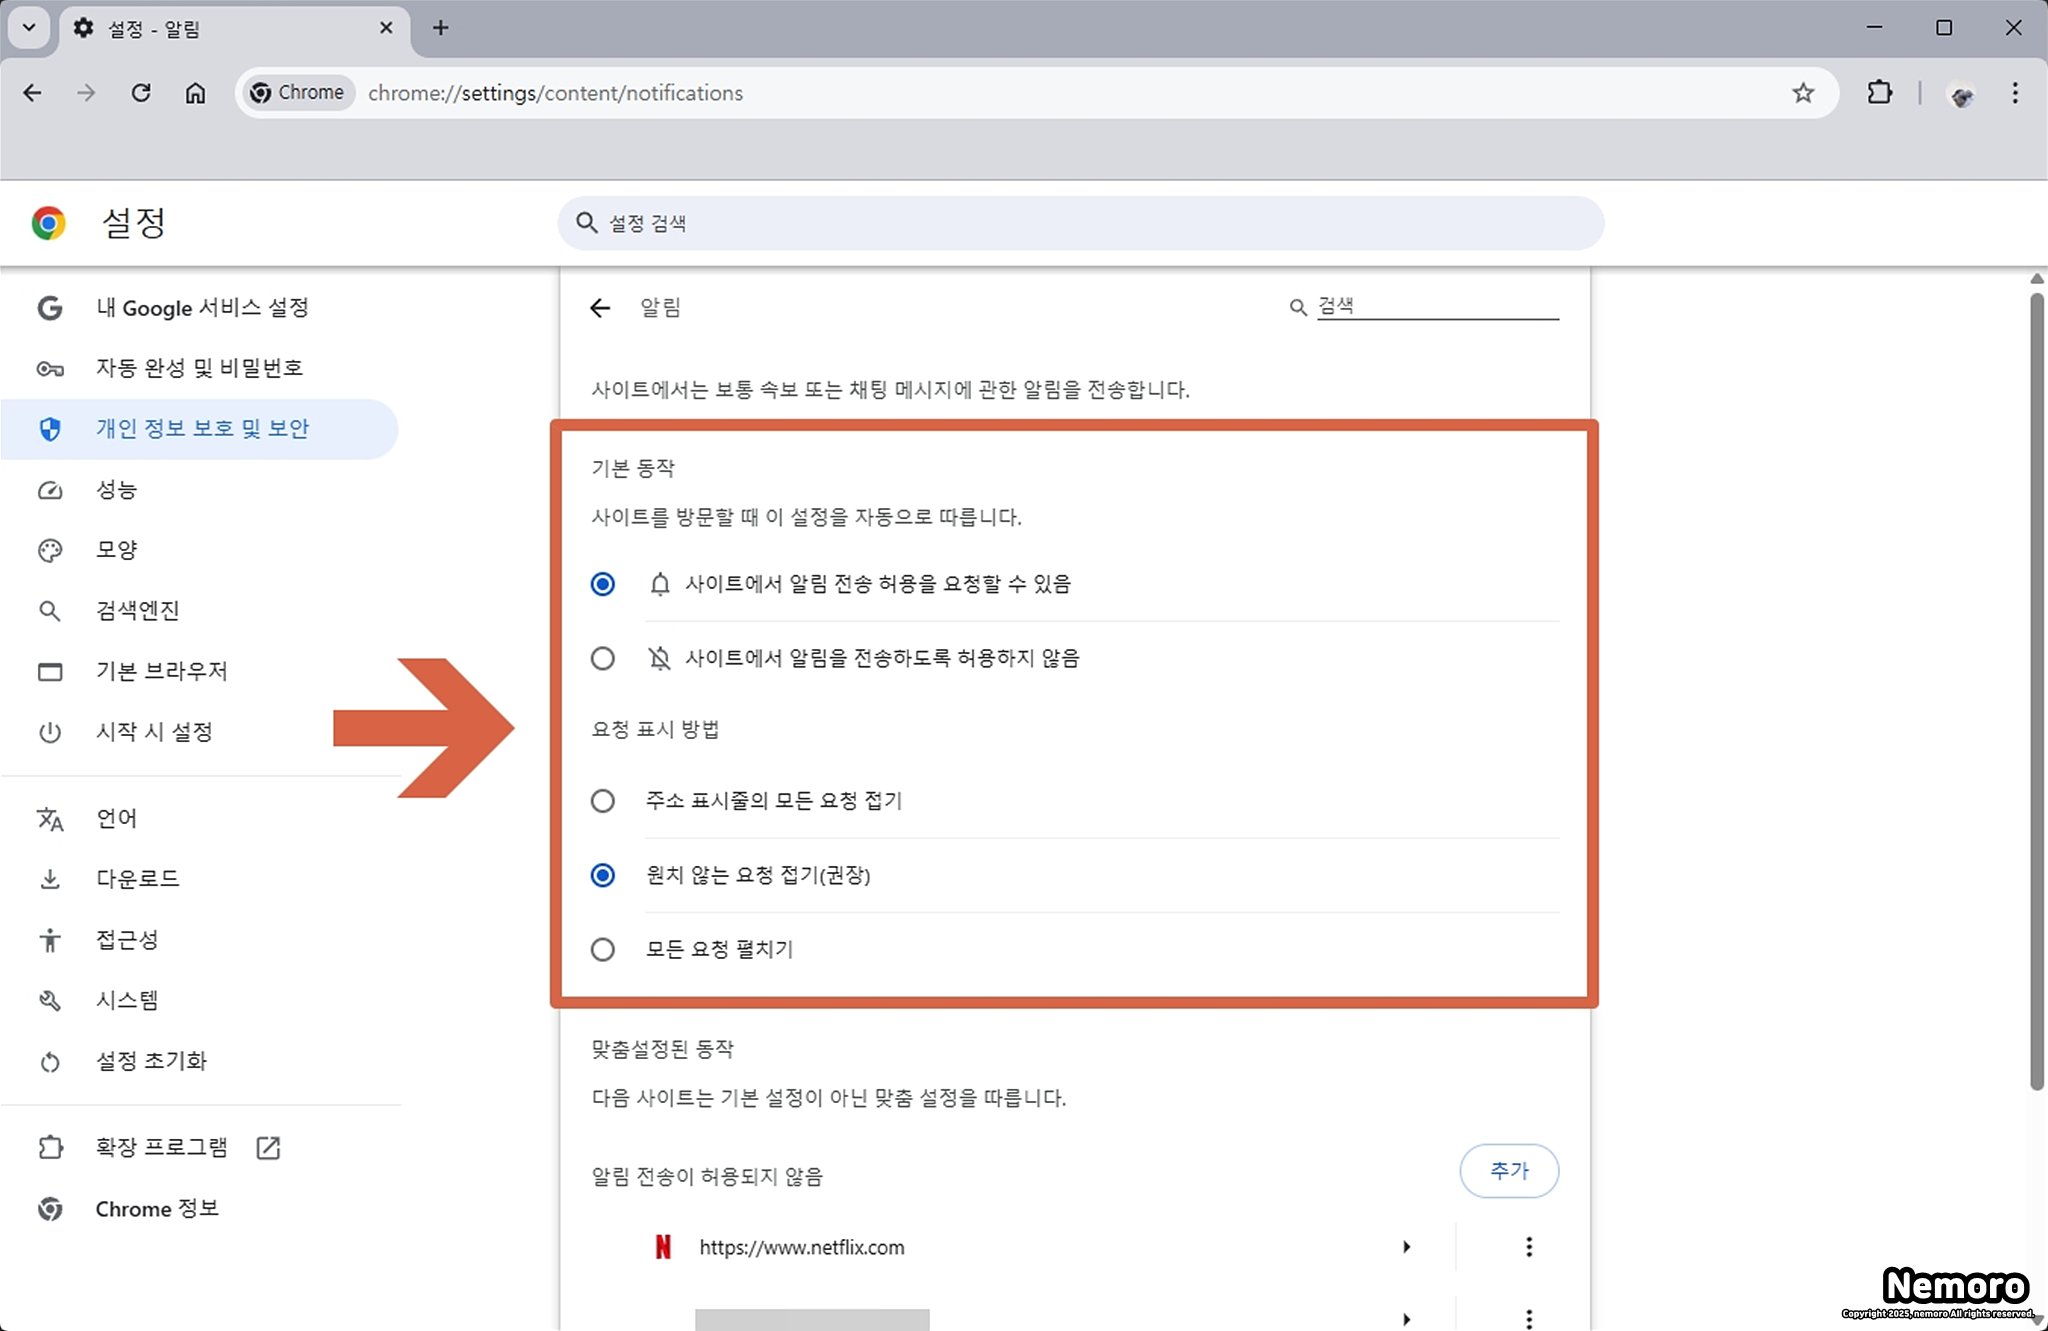Click back arrow next to 알림 heading
Viewport: 2048px width, 1331px height.
pos(600,308)
